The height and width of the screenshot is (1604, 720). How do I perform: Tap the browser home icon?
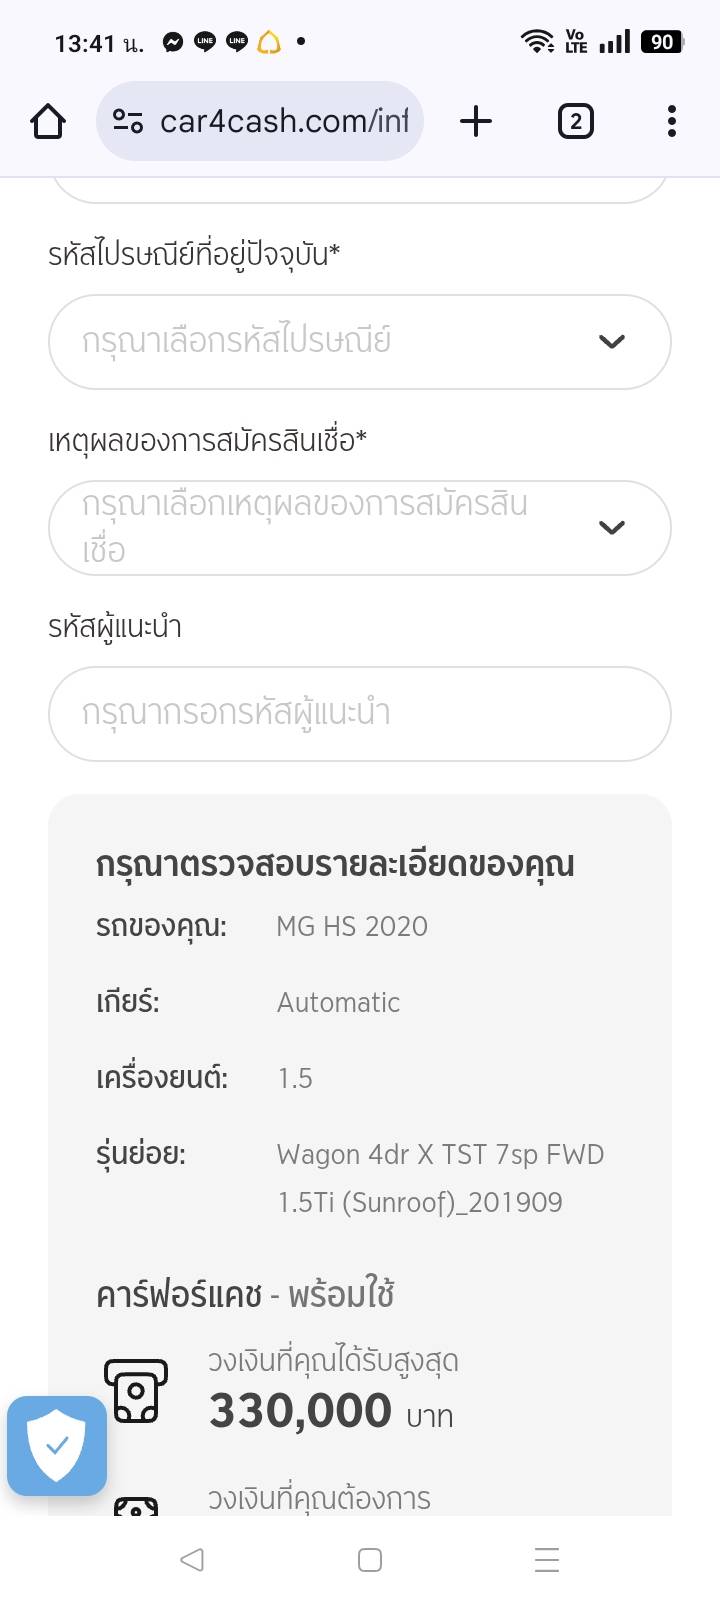click(x=48, y=122)
